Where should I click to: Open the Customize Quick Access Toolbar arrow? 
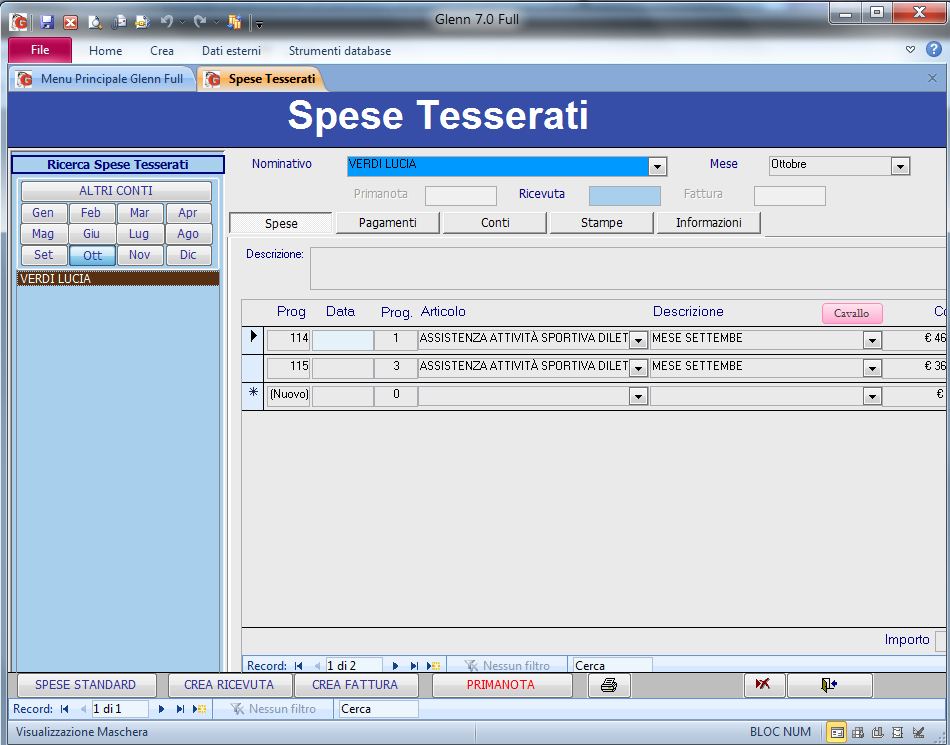tap(259, 24)
